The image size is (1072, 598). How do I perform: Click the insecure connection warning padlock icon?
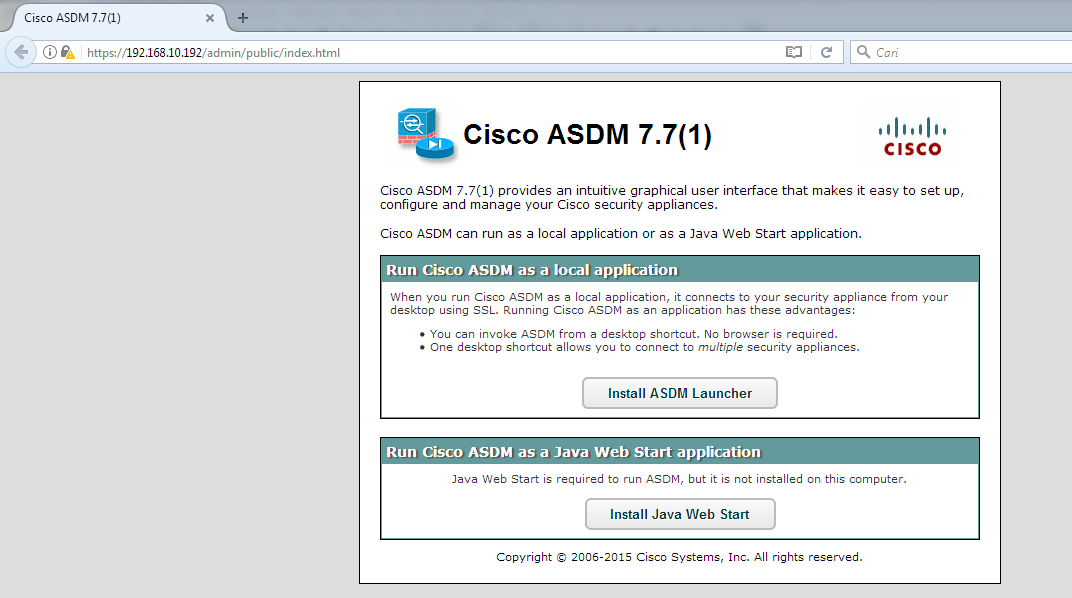point(66,51)
